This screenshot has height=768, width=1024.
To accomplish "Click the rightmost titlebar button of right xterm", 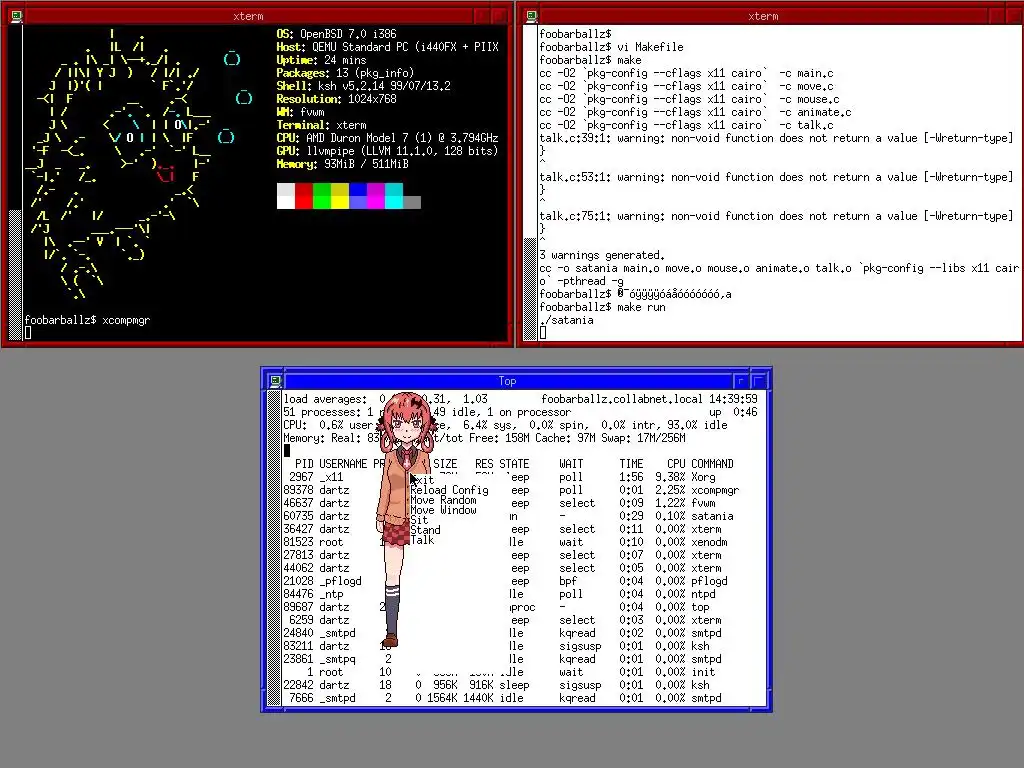I will pyautogui.click(x=1014, y=16).
